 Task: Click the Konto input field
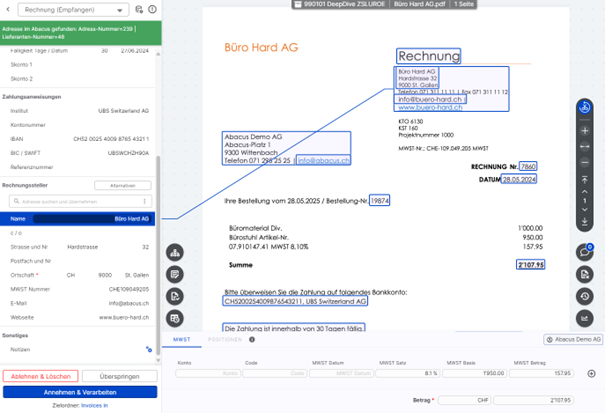click(x=208, y=374)
